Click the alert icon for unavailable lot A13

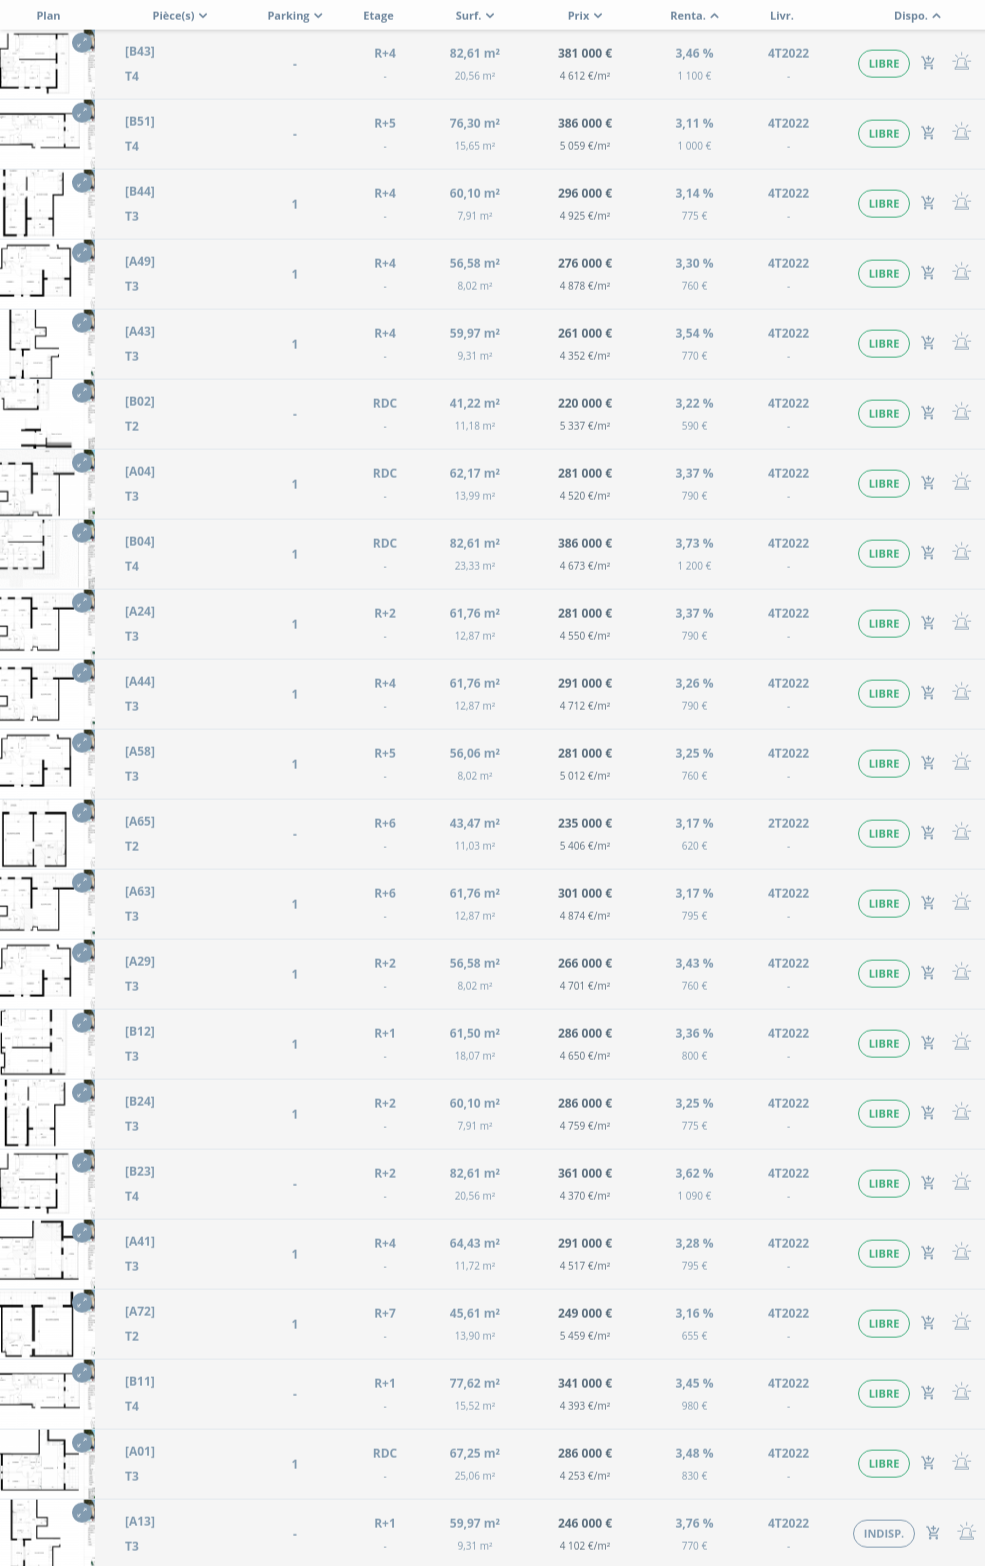pyautogui.click(x=966, y=1533)
